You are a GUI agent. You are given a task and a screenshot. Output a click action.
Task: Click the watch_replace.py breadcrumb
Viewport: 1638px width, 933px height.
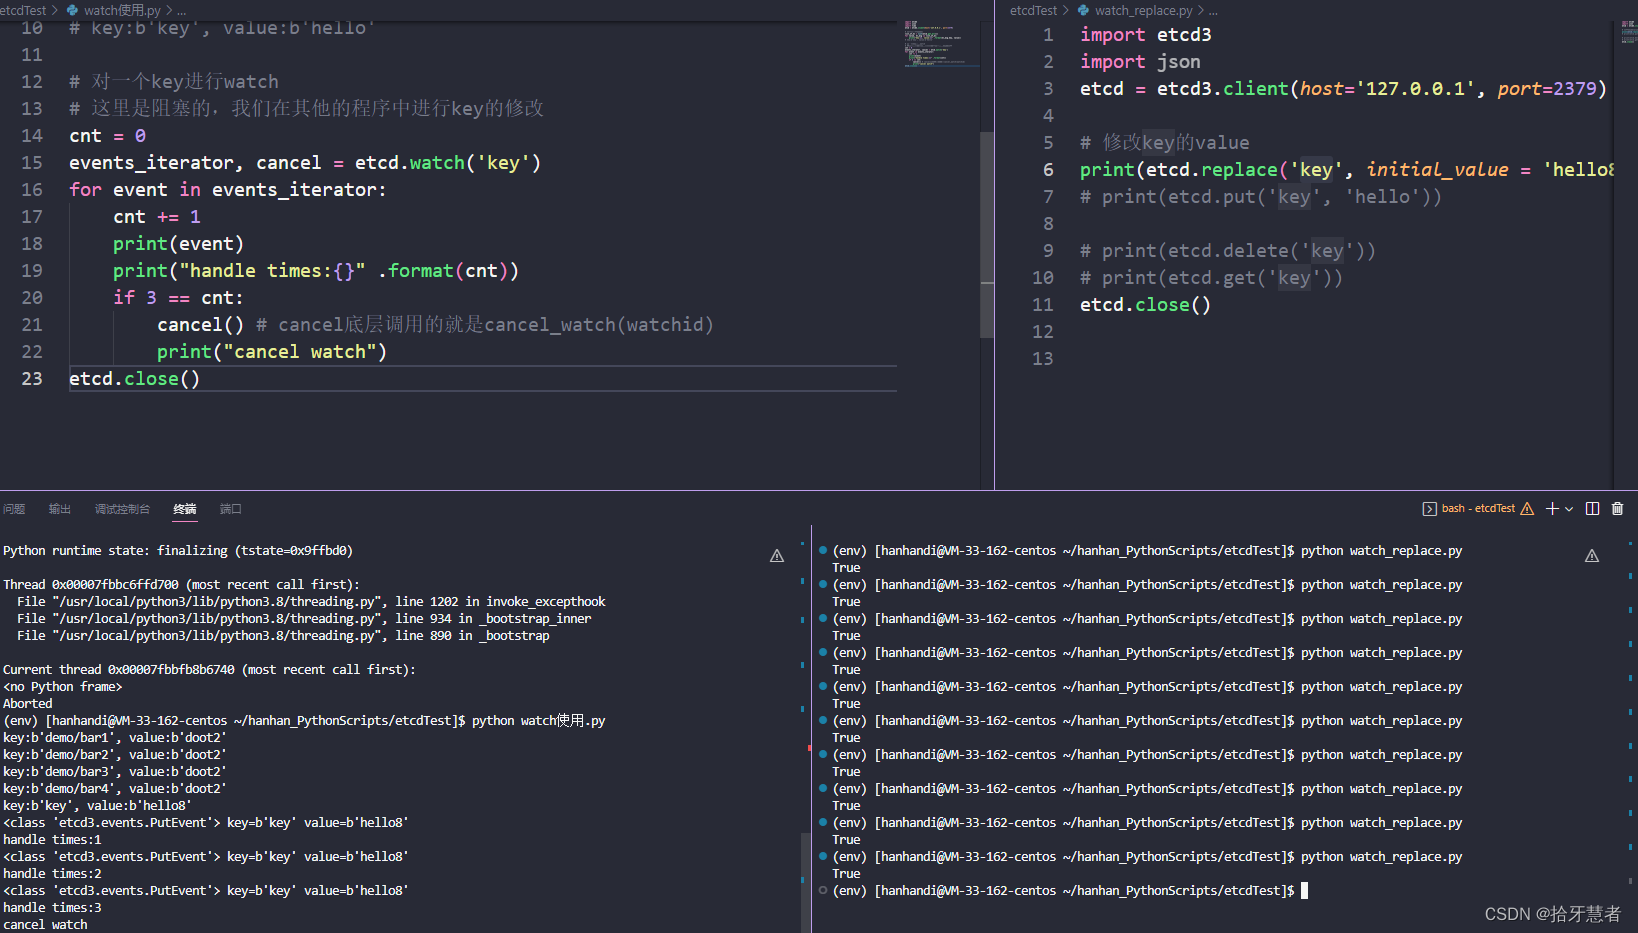(x=1143, y=10)
